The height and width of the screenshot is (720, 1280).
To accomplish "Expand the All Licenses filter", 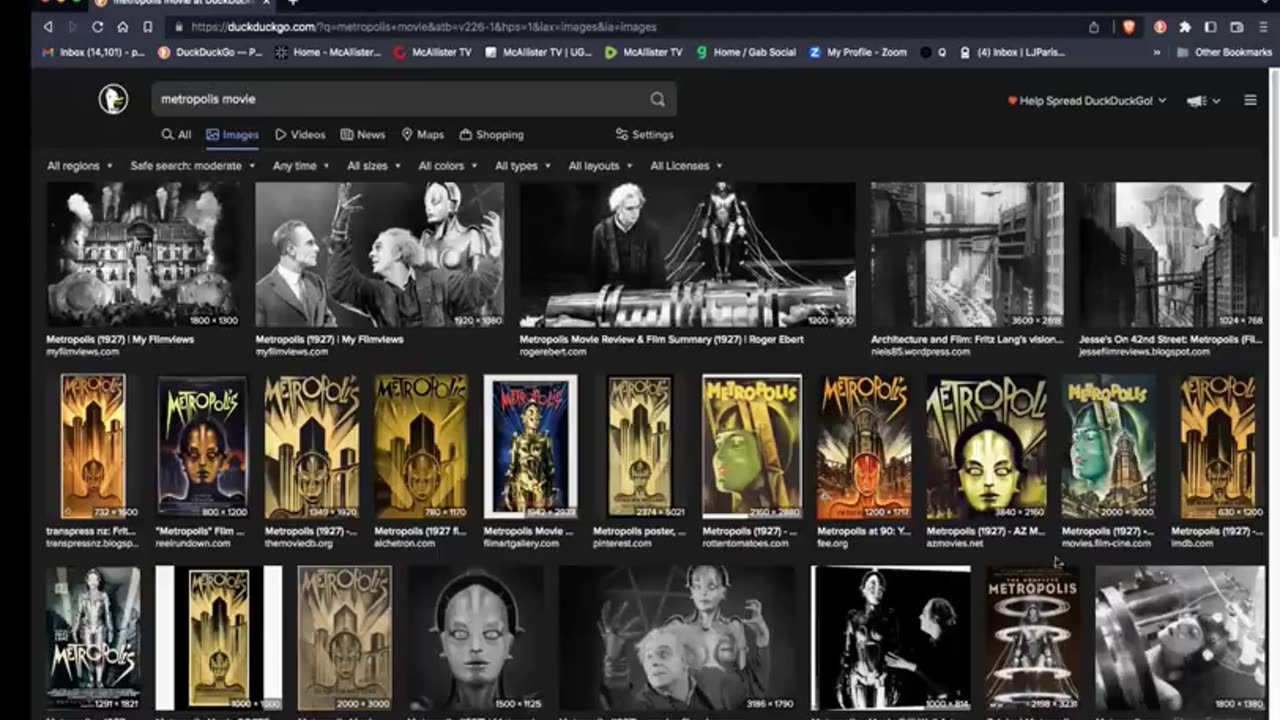I will 686,166.
